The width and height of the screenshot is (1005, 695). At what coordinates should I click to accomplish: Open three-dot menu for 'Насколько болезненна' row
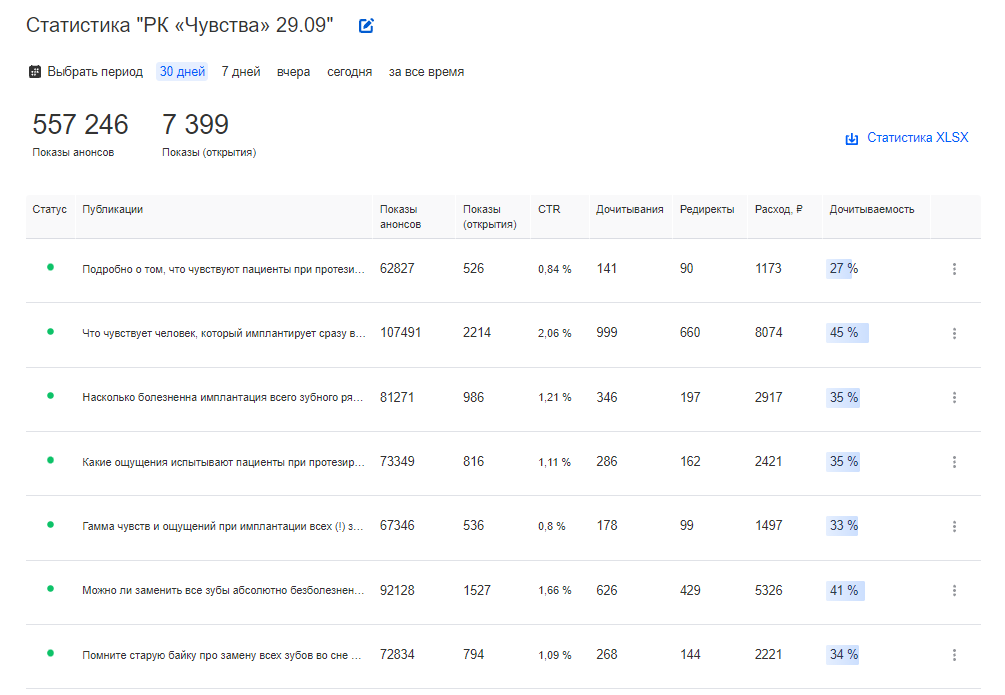coord(954,398)
